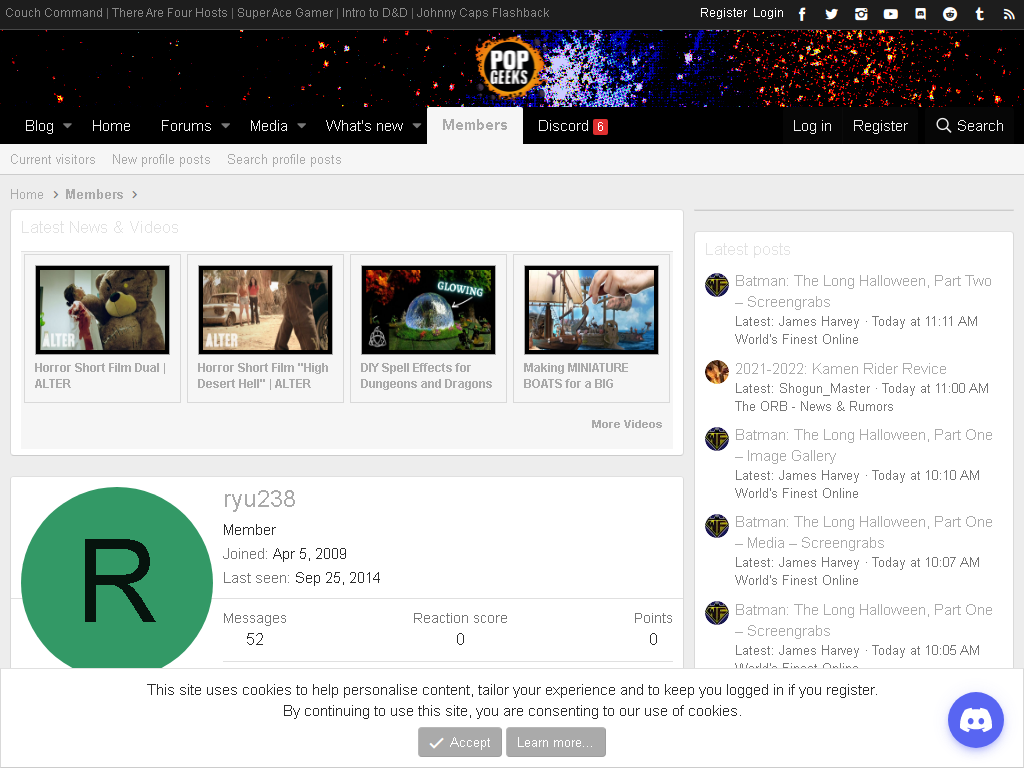Expand the What's new dropdown arrow
The height and width of the screenshot is (768, 1024).
coord(417,126)
